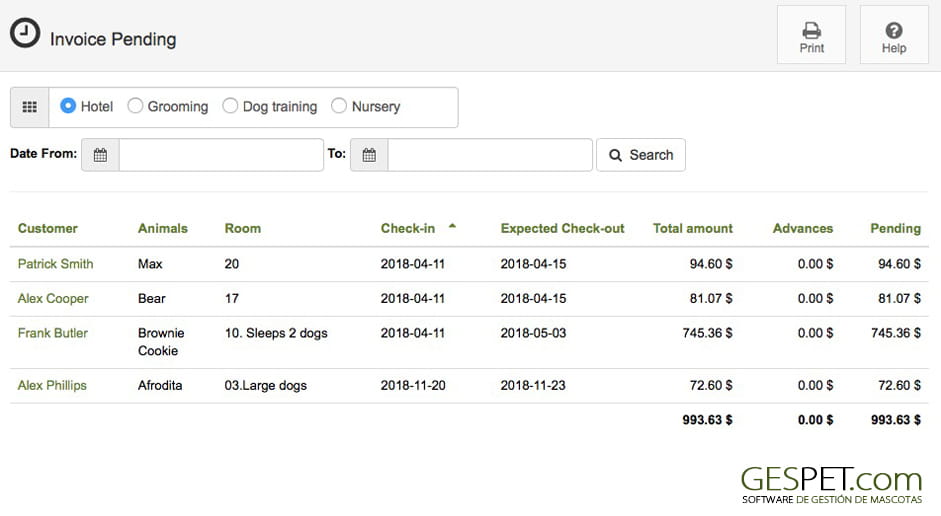The height and width of the screenshot is (516, 941).
Task: Sort by Total amount column header
Action: pos(693,229)
